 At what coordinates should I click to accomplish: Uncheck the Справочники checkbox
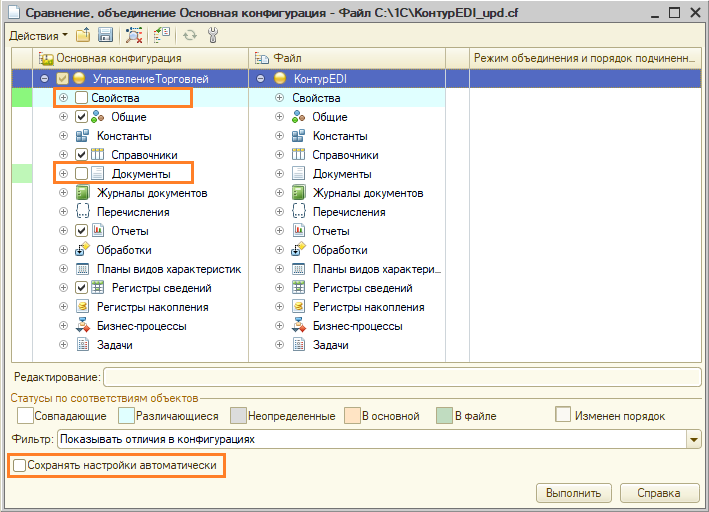(81, 155)
